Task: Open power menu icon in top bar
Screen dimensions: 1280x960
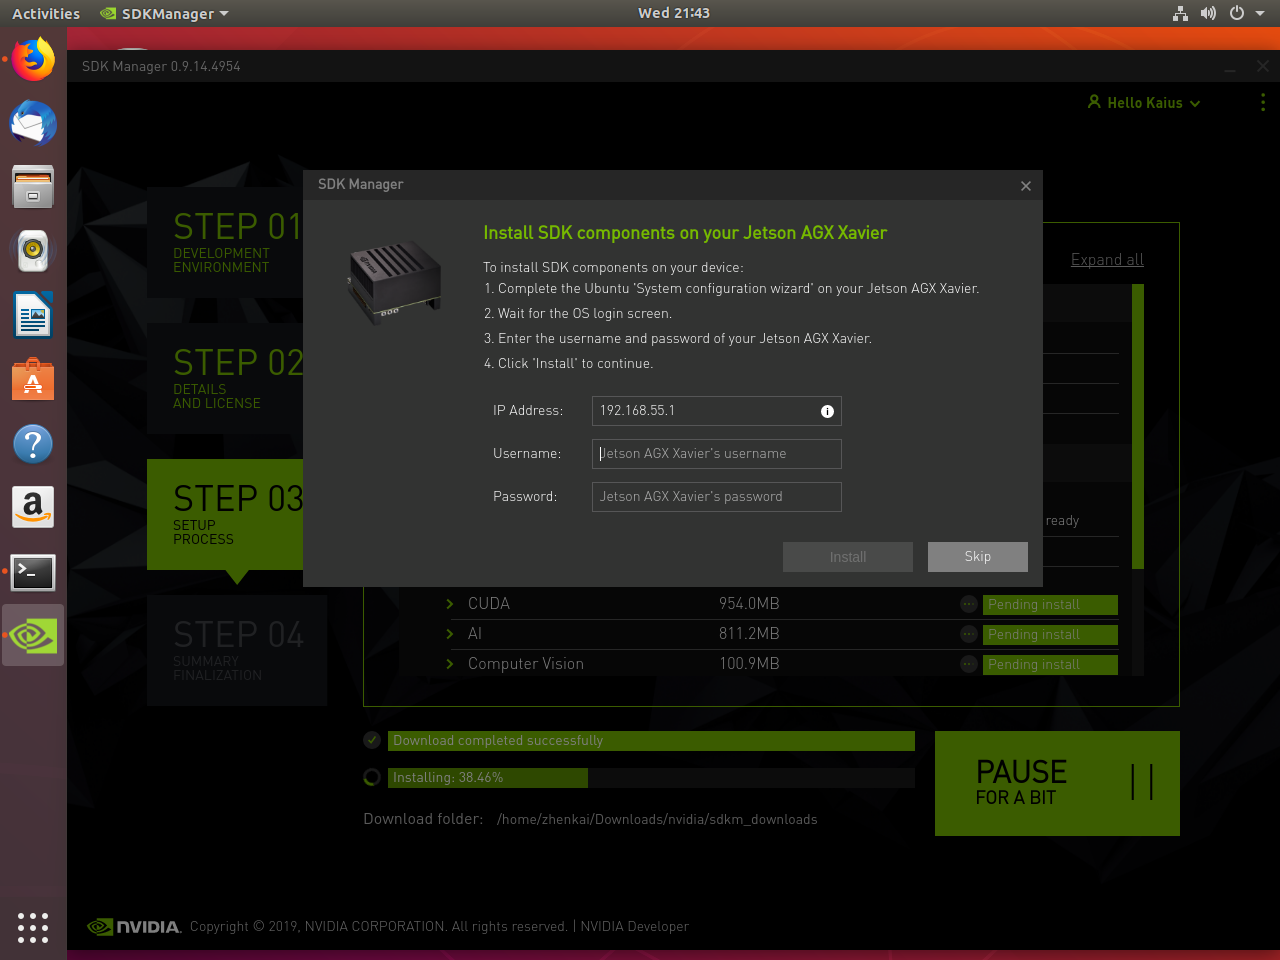Action: [1237, 13]
